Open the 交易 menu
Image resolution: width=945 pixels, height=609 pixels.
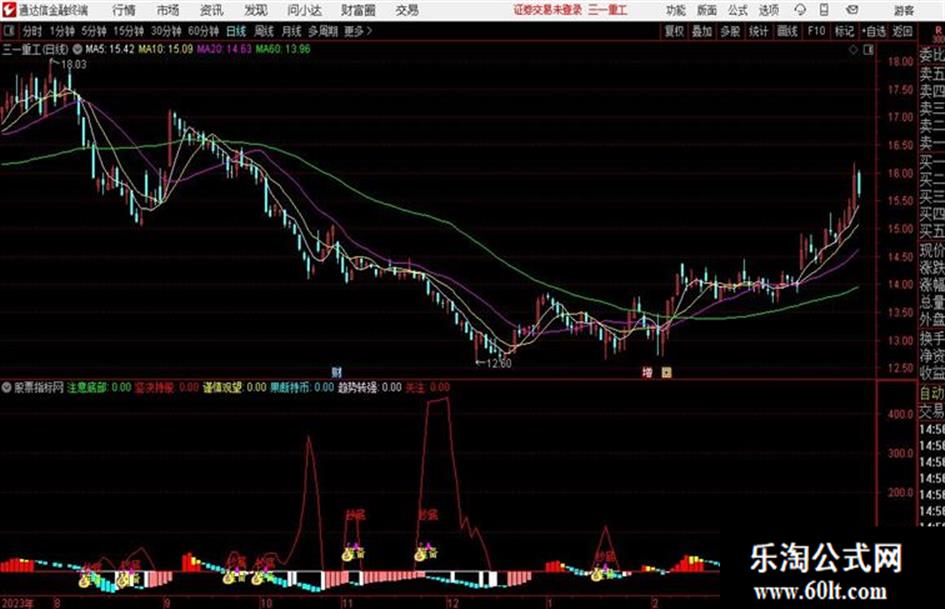coord(407,10)
